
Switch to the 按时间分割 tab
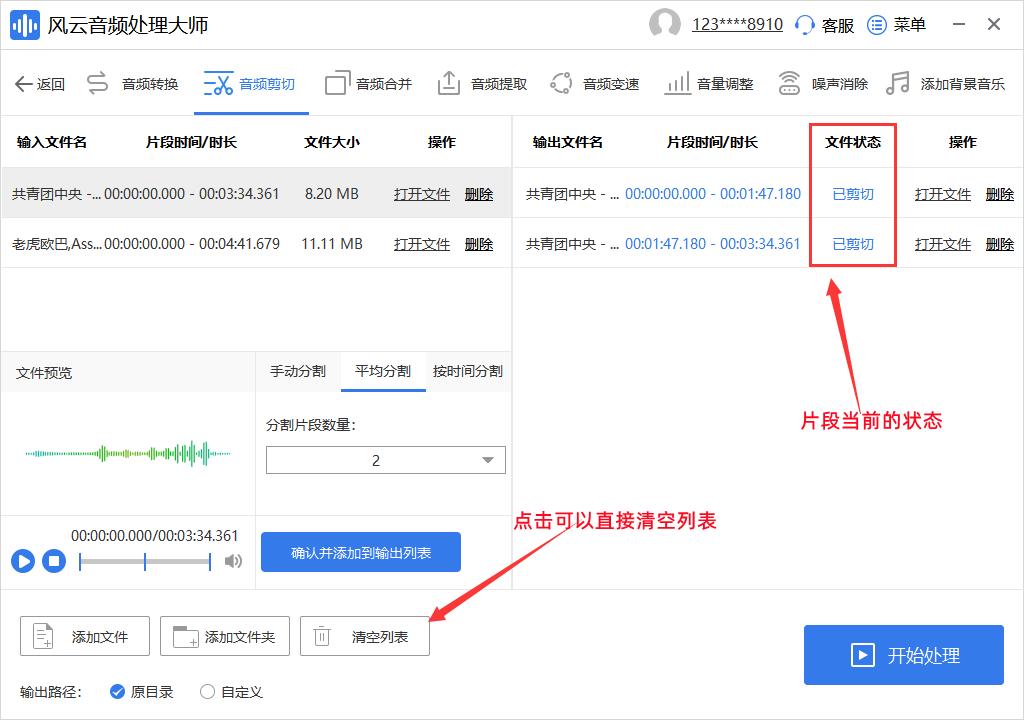pos(466,369)
